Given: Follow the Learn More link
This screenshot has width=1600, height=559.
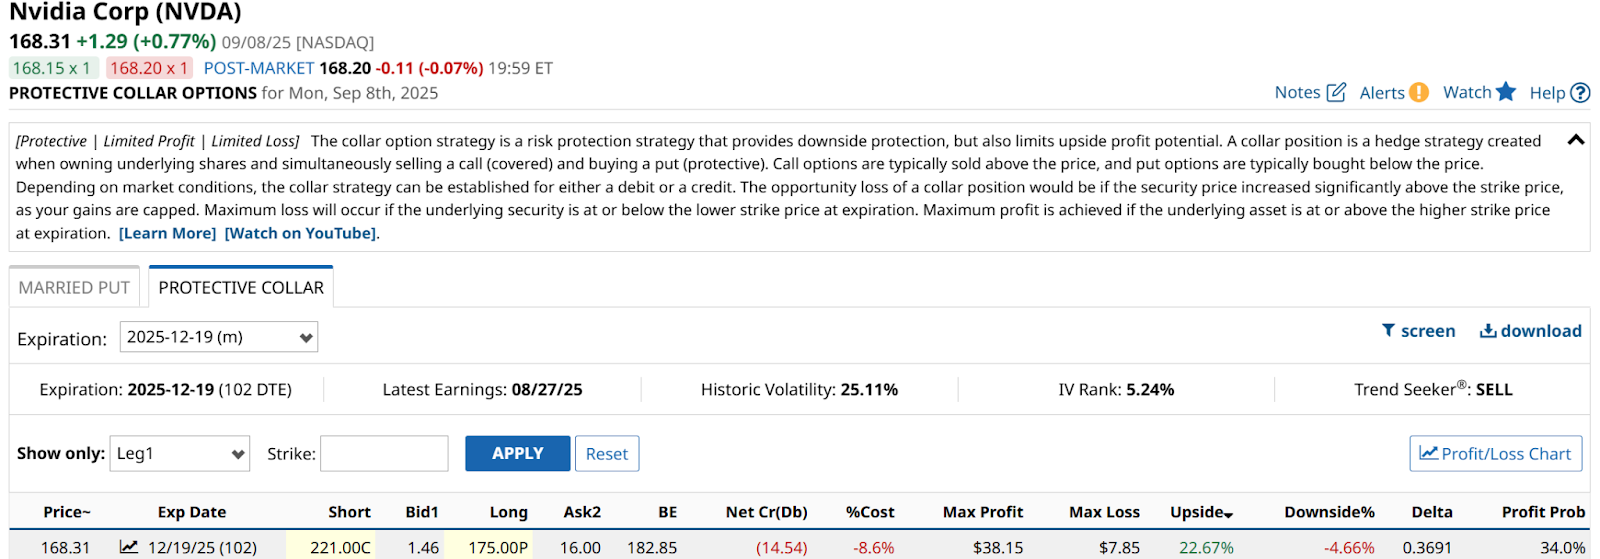Looking at the screenshot, I should (167, 233).
